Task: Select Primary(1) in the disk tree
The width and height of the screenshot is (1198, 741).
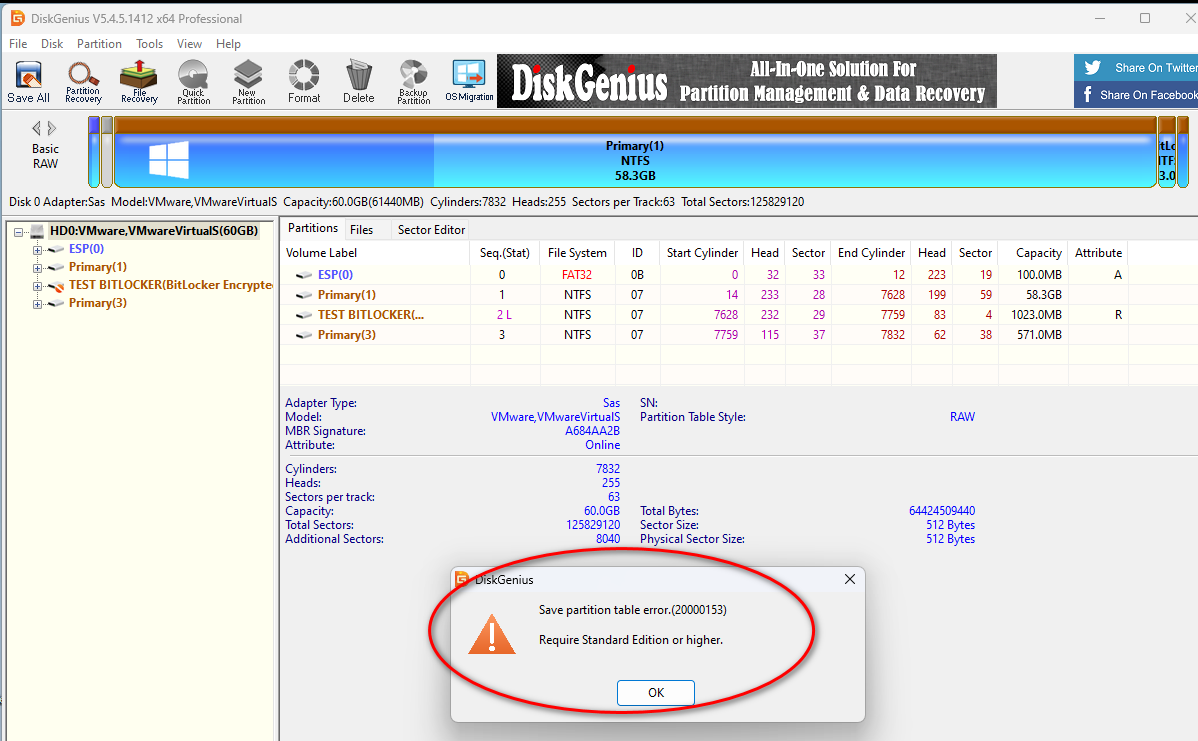Action: pyautogui.click(x=98, y=267)
